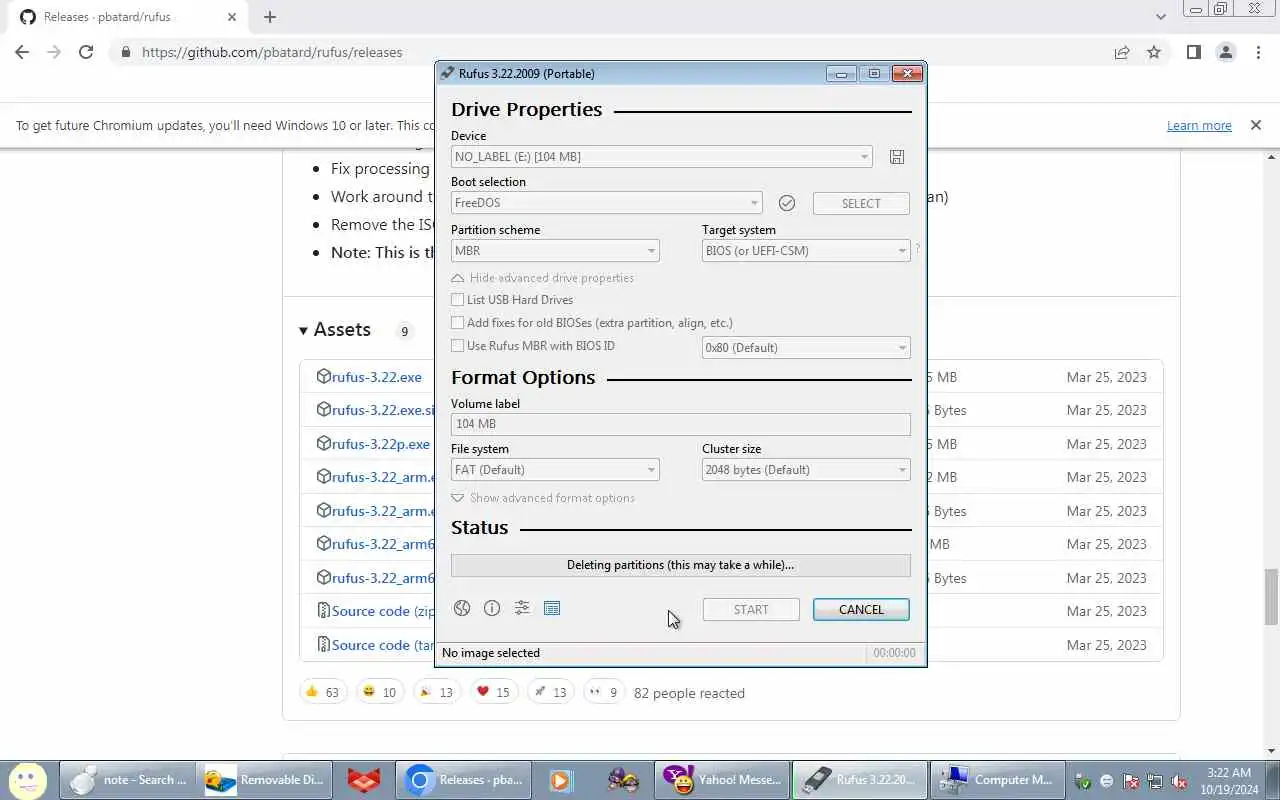Enable Add fixes for old BIOSes checkbox

tap(458, 323)
